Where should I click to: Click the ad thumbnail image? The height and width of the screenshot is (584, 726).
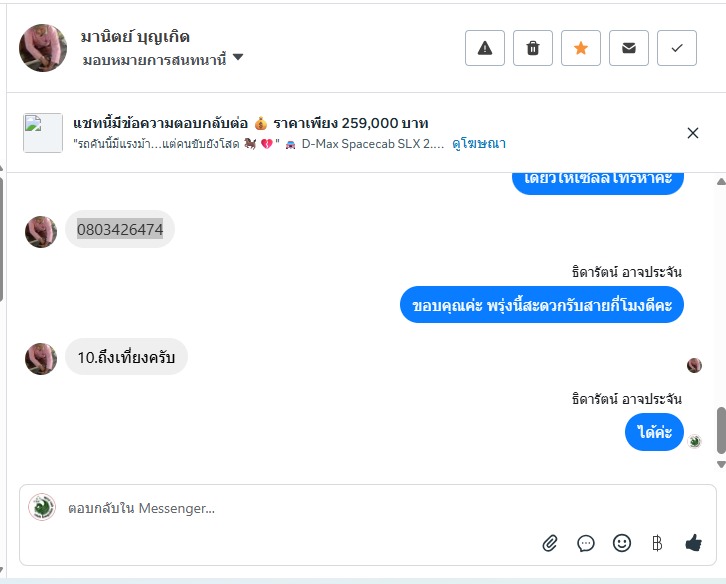pos(43,133)
